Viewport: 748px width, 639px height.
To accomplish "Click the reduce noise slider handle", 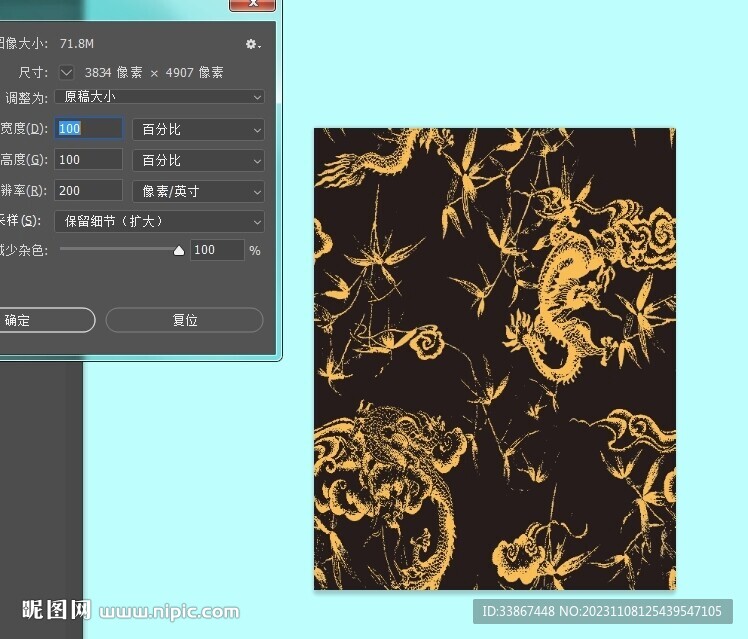I will click(179, 250).
